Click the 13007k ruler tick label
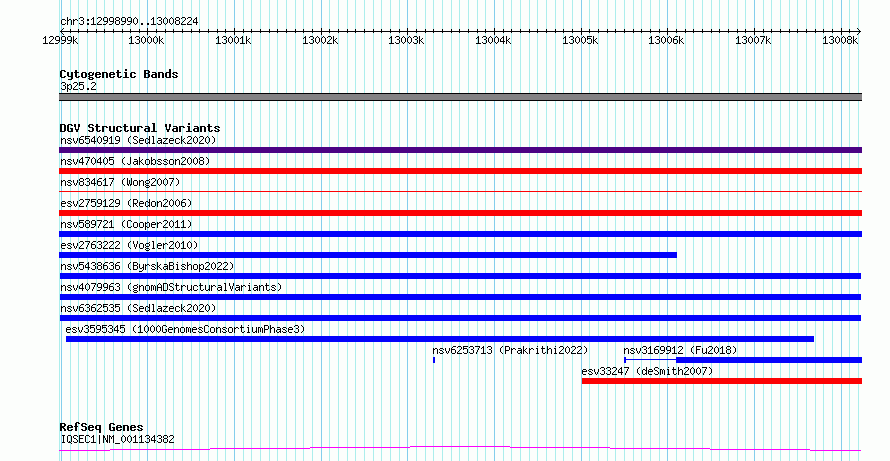This screenshot has height=461, width=890. coord(753,41)
